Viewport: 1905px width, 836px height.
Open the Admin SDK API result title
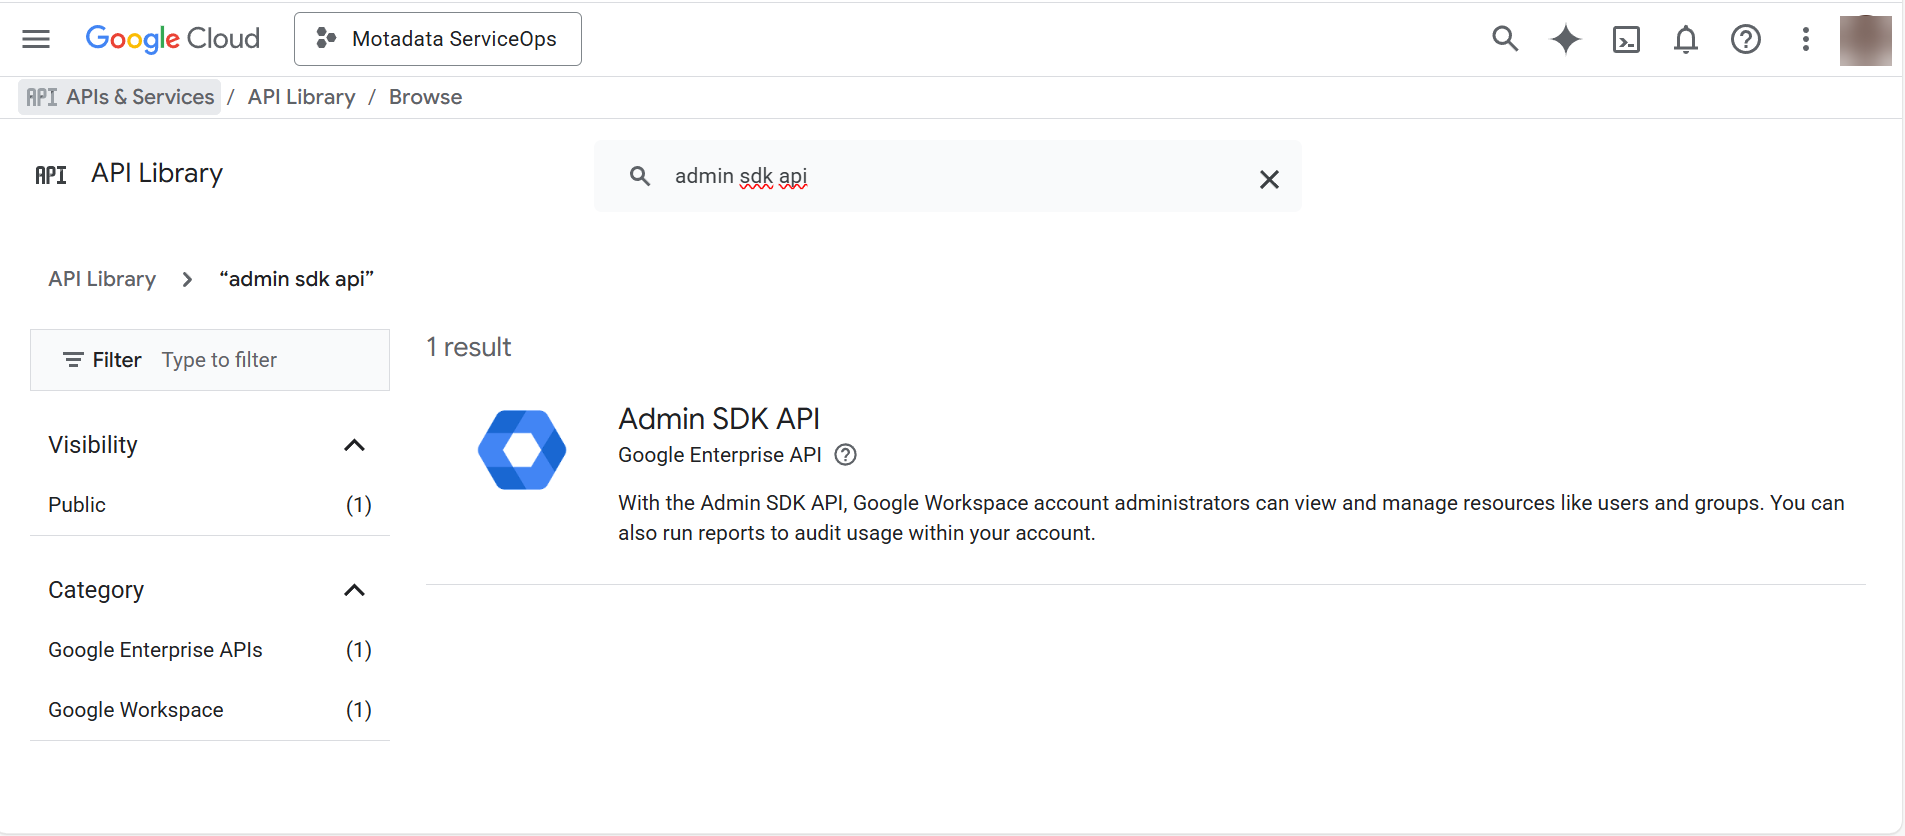(x=719, y=418)
